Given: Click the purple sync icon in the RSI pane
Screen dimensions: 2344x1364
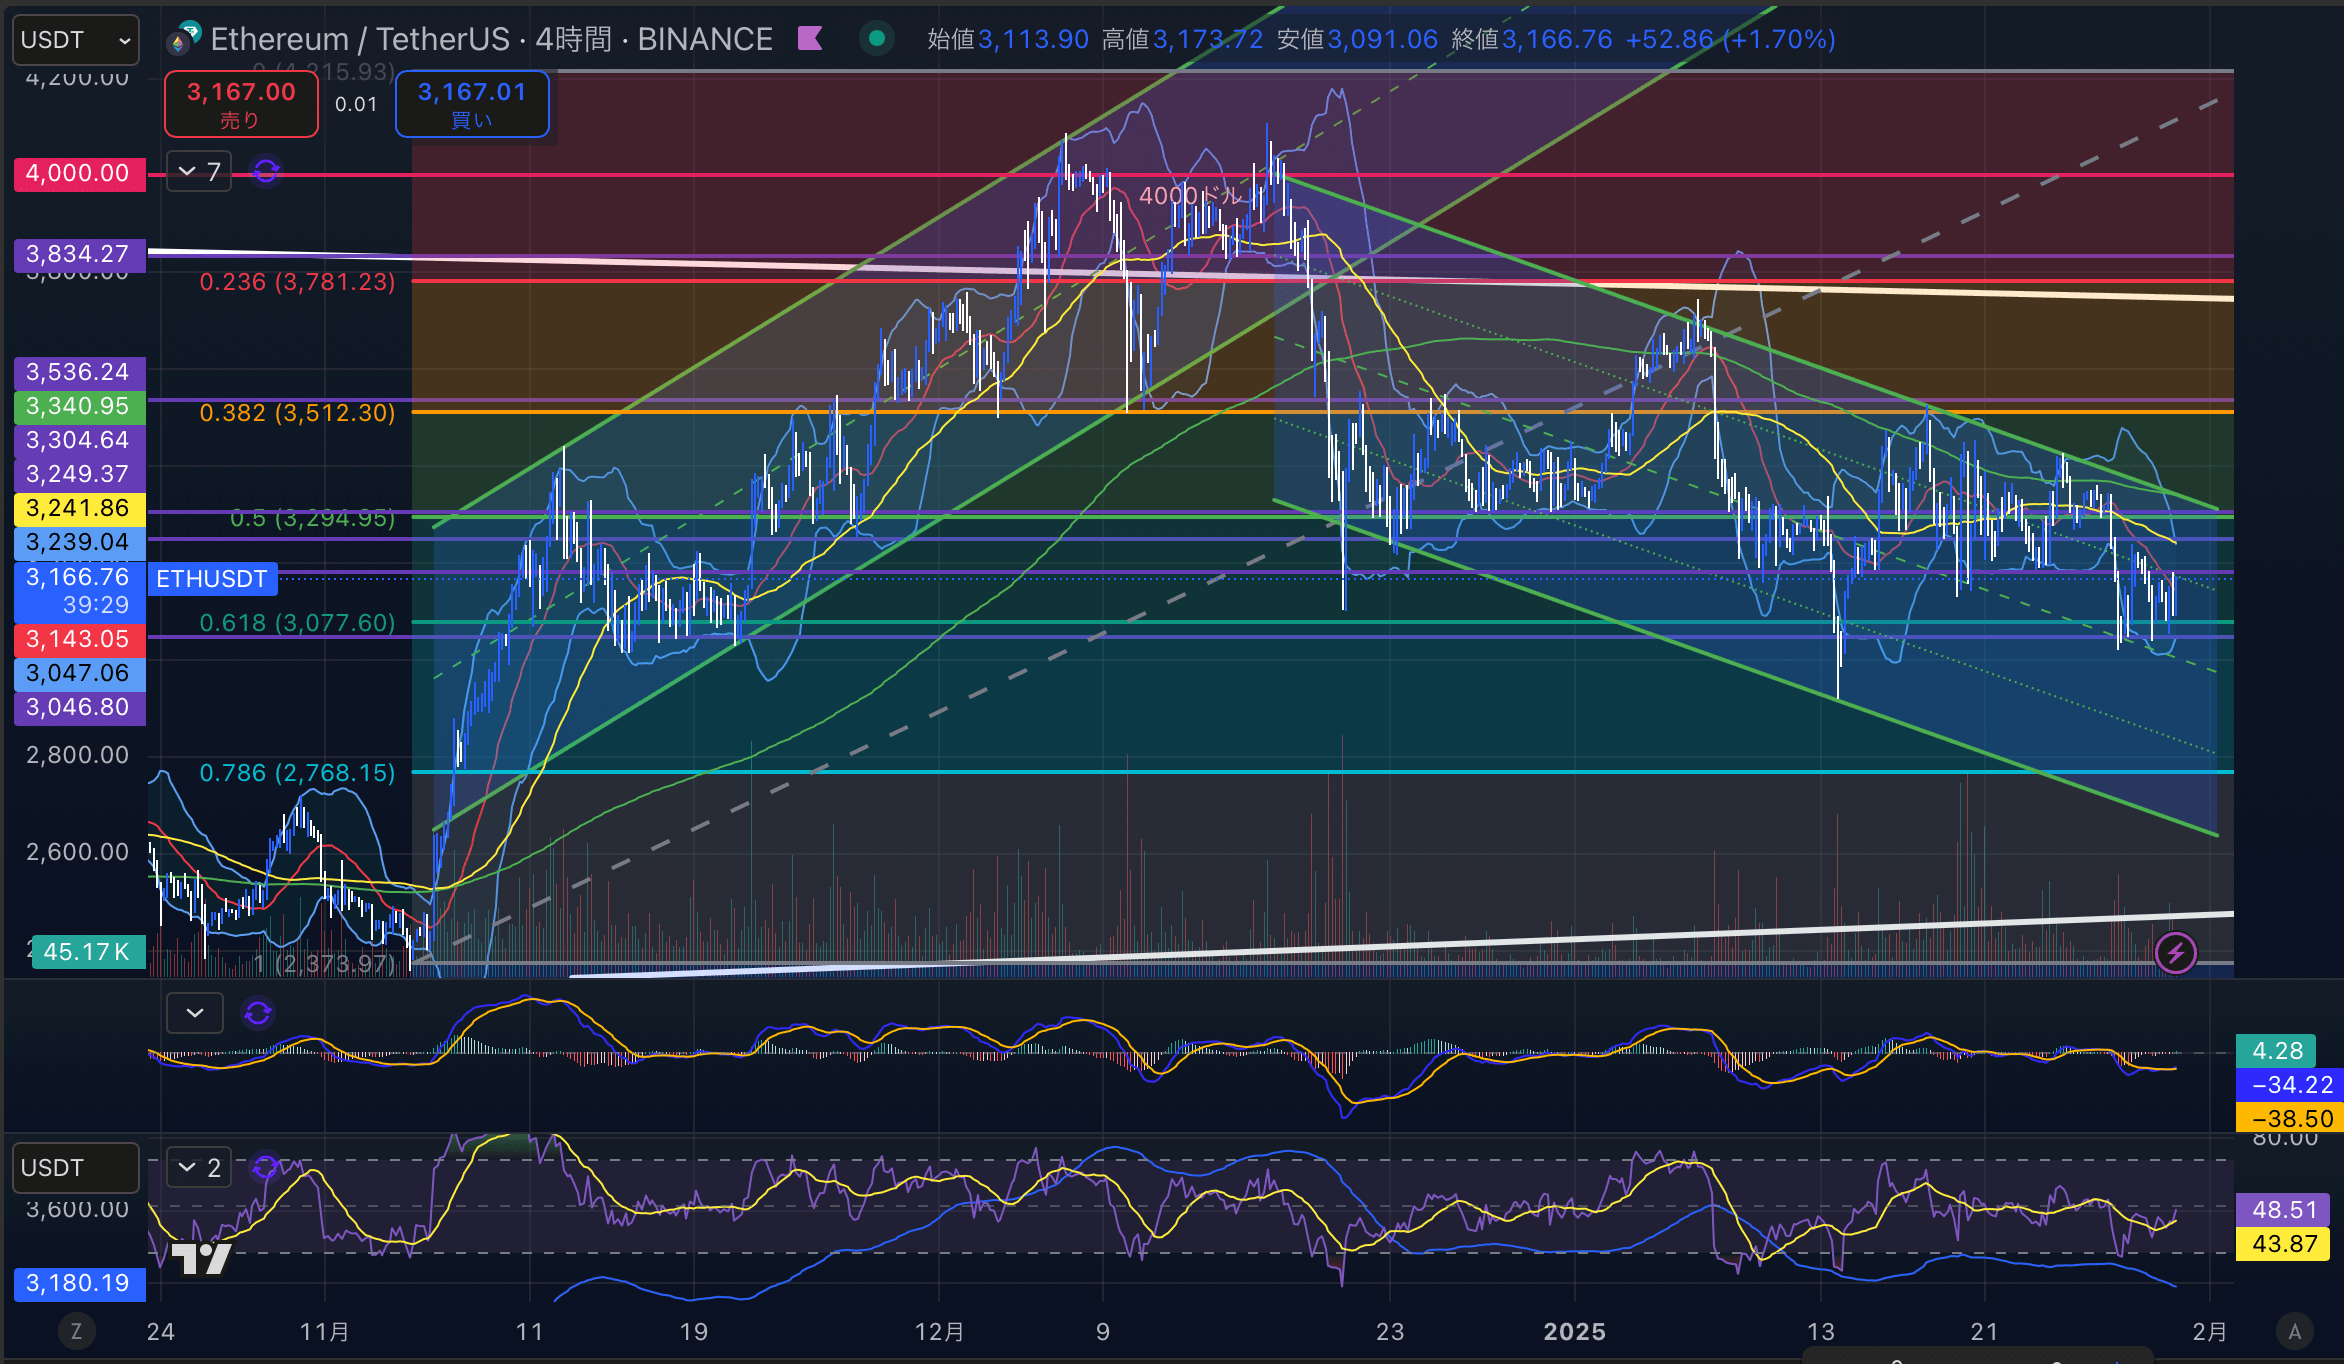Looking at the screenshot, I should [265, 1167].
